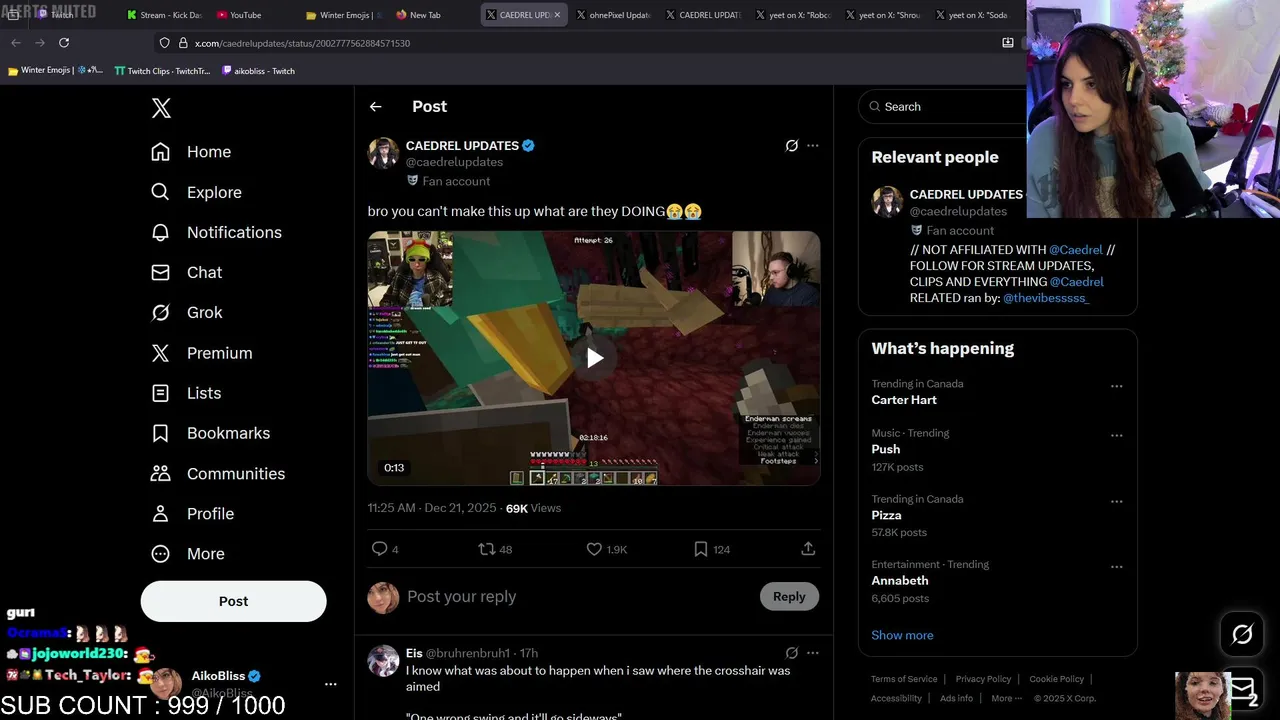Open more options for Push trend
The width and height of the screenshot is (1280, 720).
point(1116,436)
